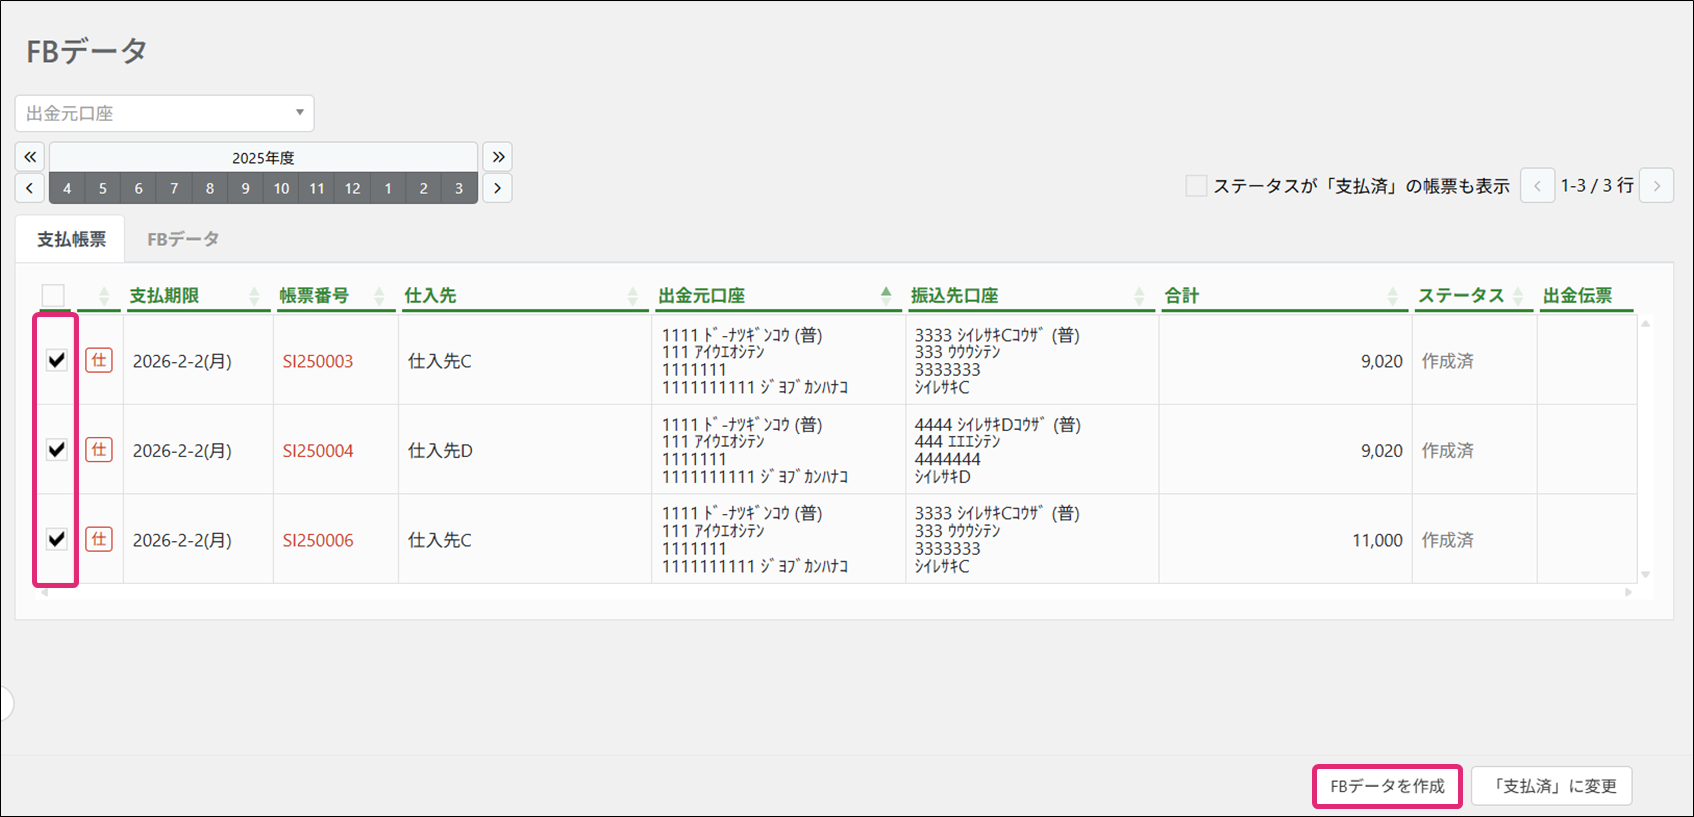Go to next page of rows
Screen dimensions: 1694x817
click(x=1656, y=186)
